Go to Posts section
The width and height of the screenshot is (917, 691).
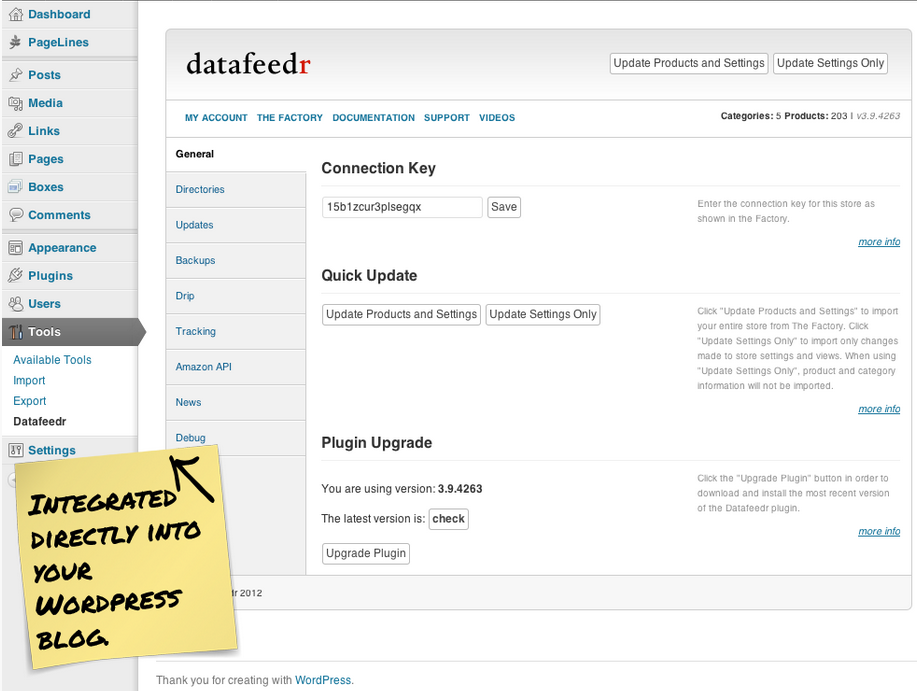pyautogui.click(x=44, y=75)
